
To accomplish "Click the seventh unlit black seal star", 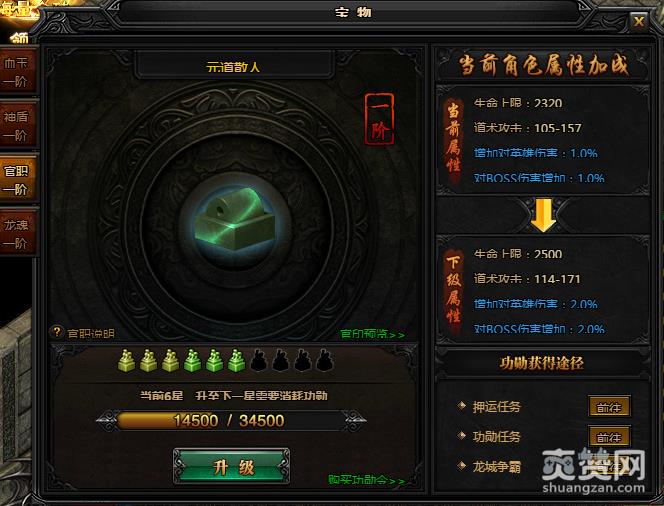I will [258, 361].
